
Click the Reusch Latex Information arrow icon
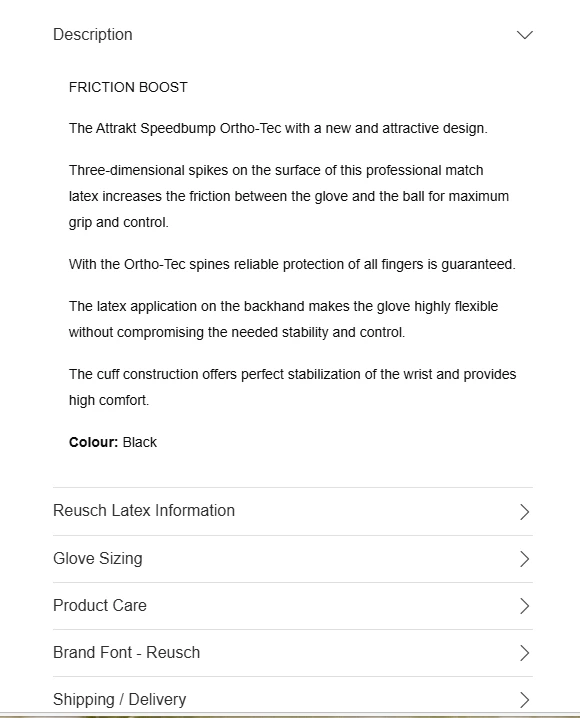[525, 511]
